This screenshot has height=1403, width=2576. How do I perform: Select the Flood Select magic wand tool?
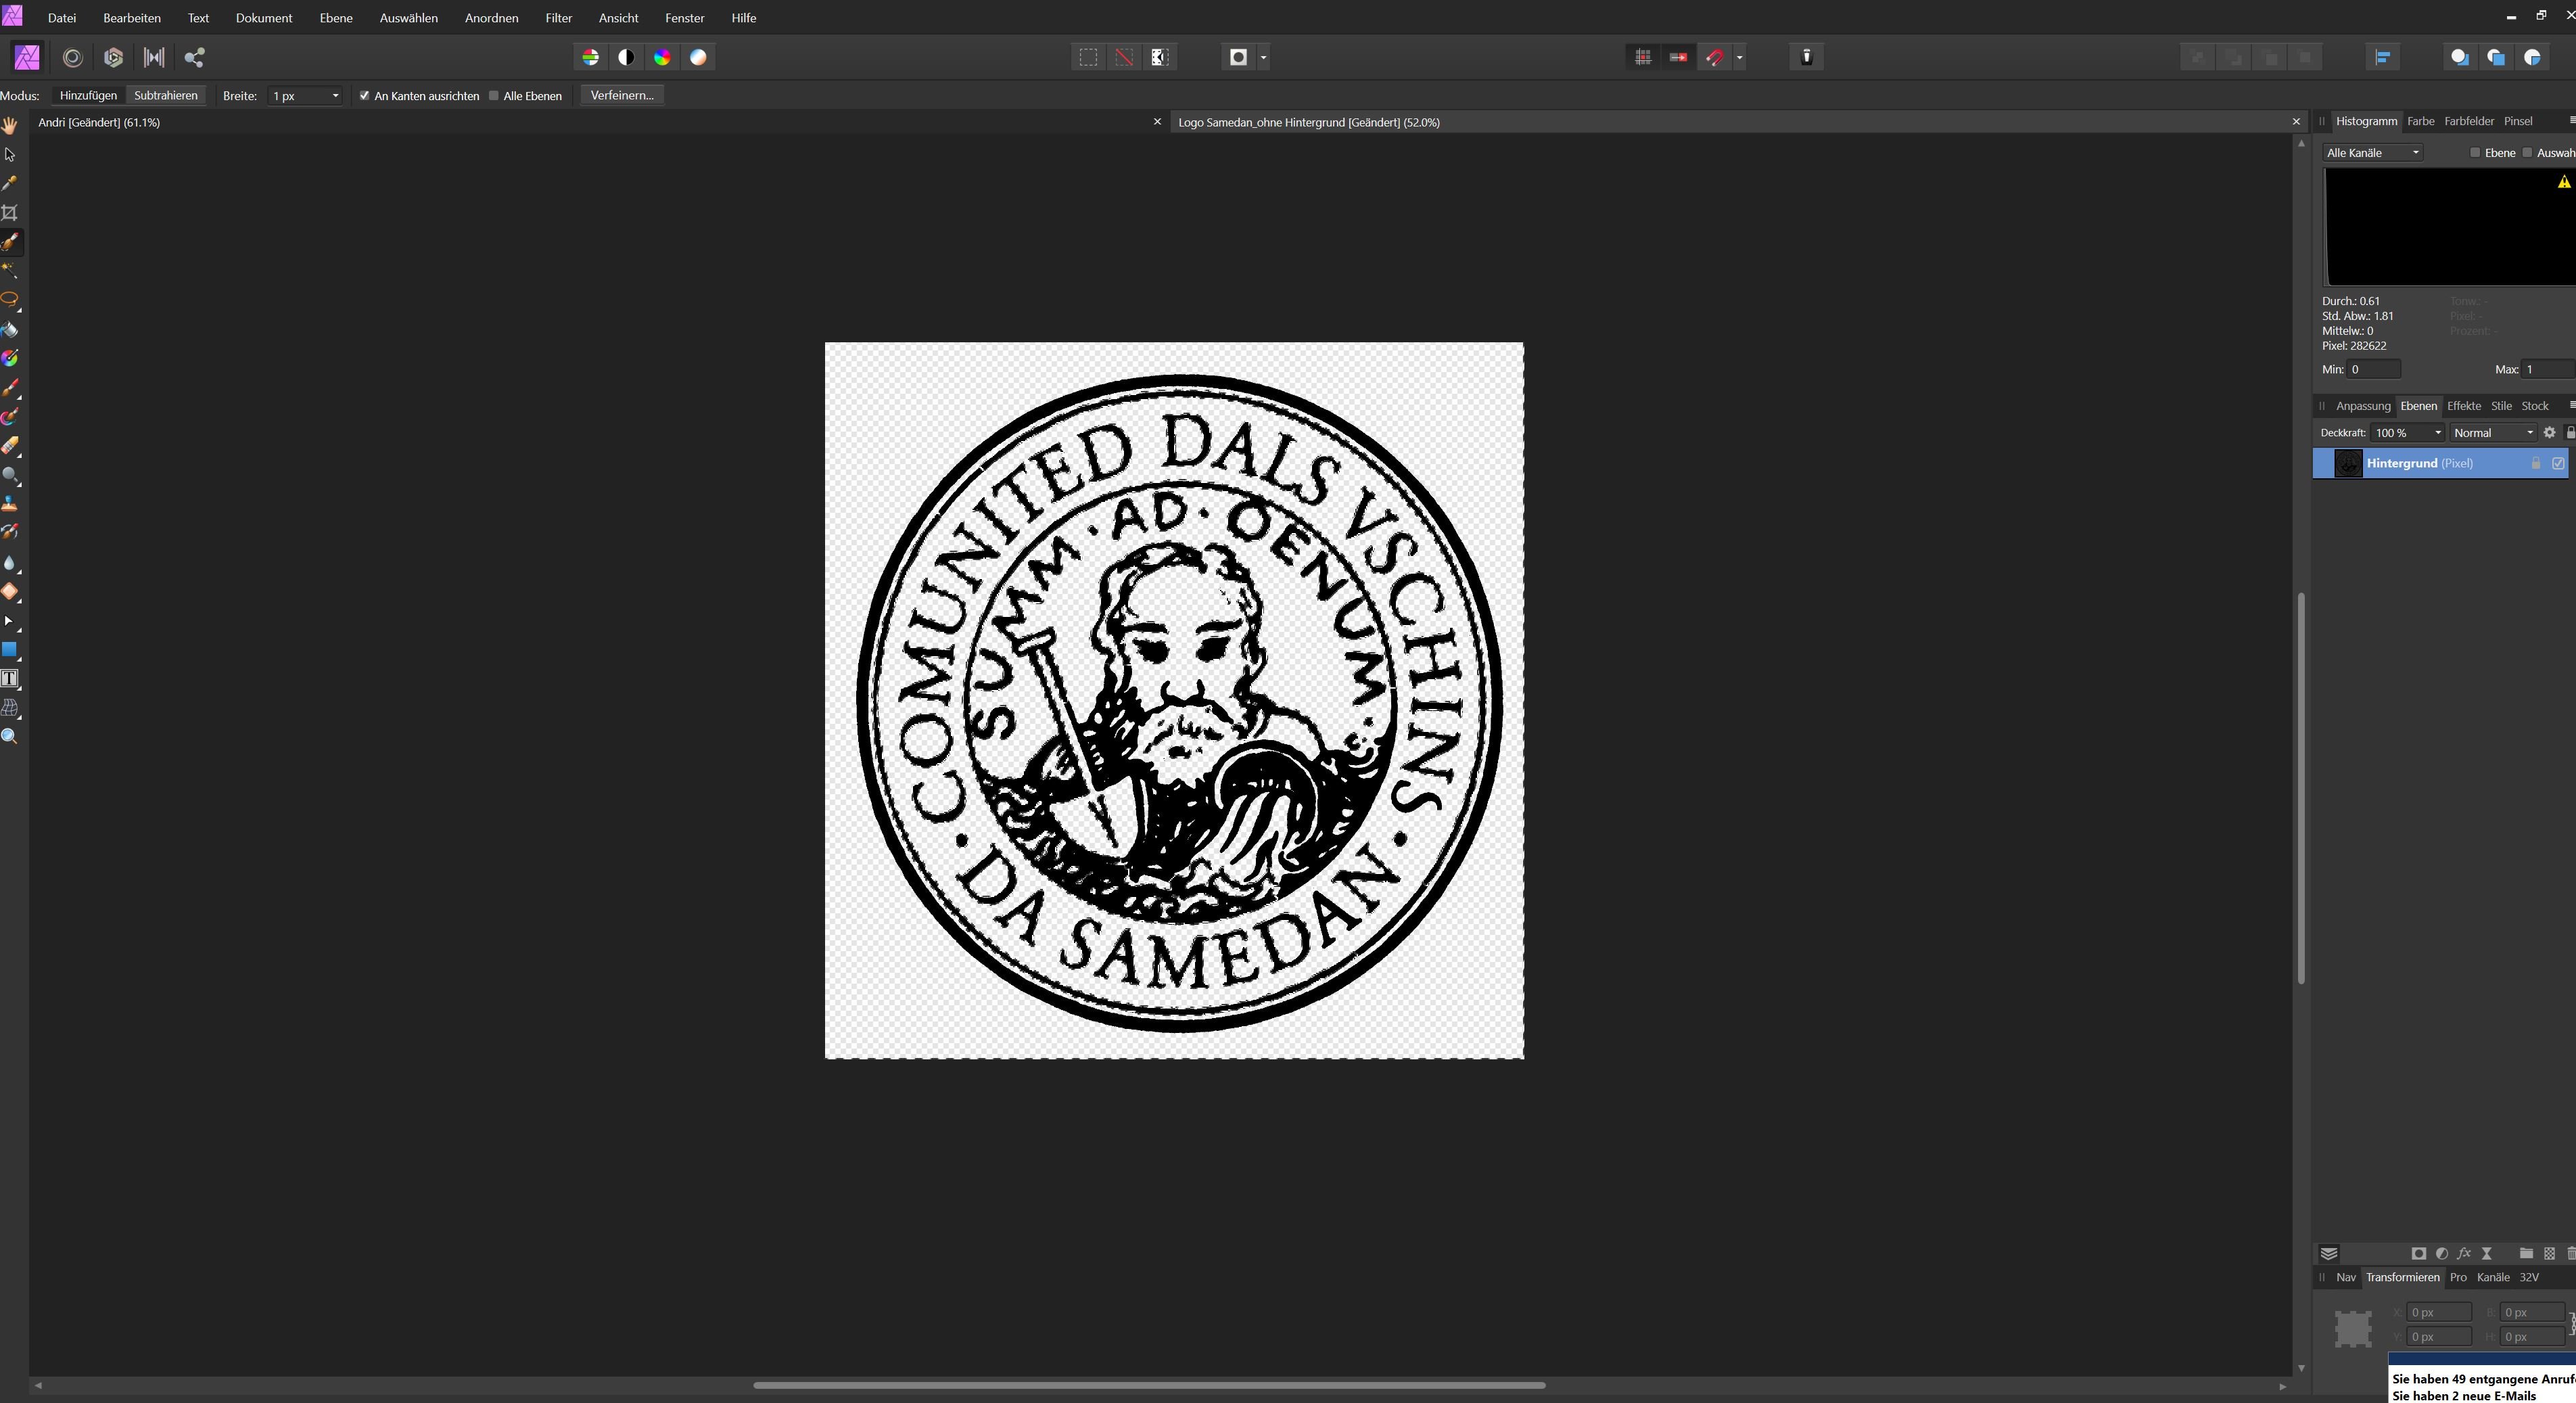(x=10, y=270)
